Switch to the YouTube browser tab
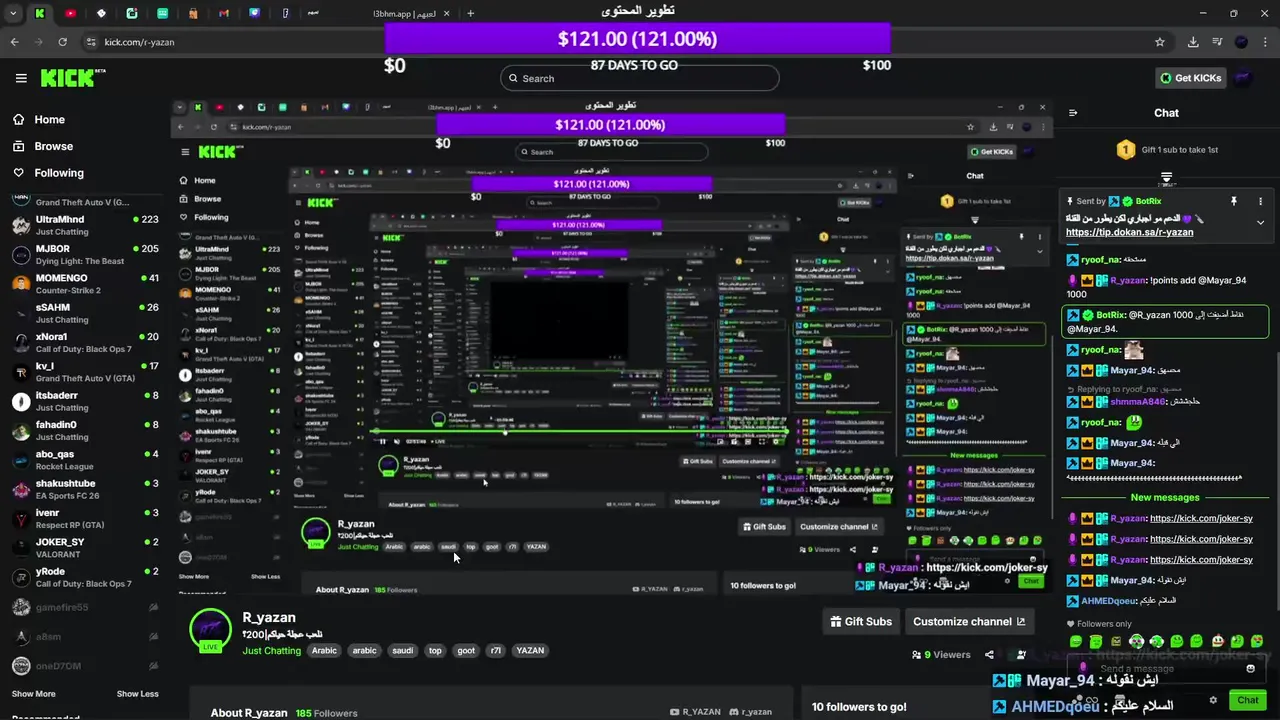The width and height of the screenshot is (1280, 720). (x=70, y=13)
